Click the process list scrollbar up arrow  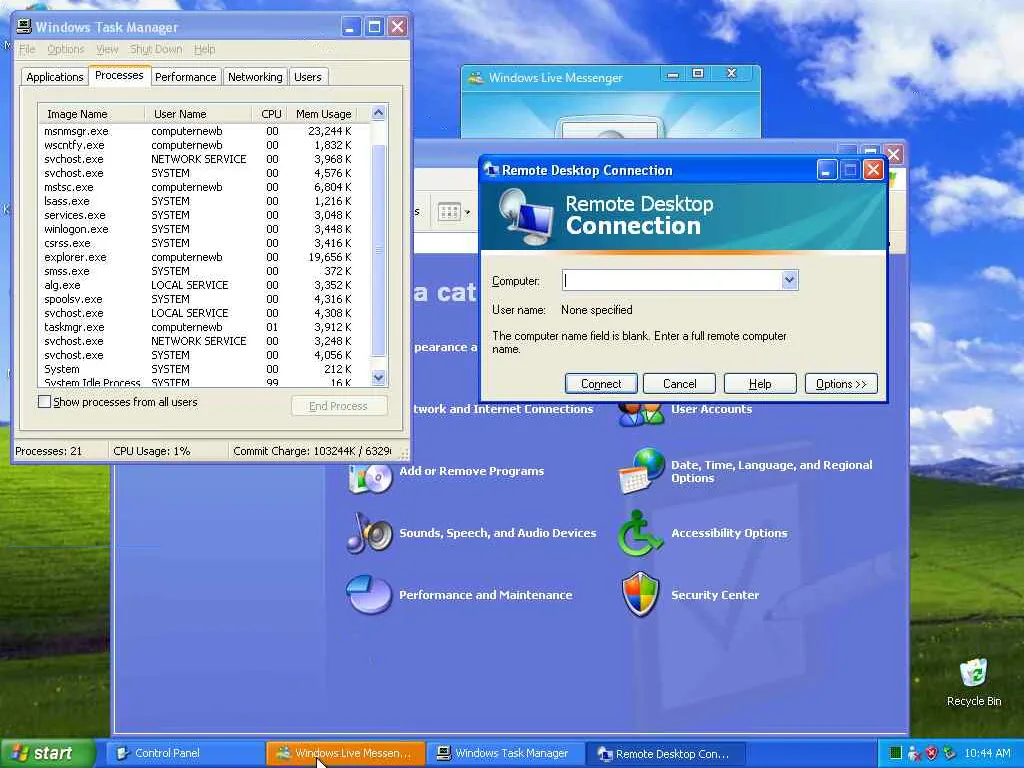coord(379,113)
